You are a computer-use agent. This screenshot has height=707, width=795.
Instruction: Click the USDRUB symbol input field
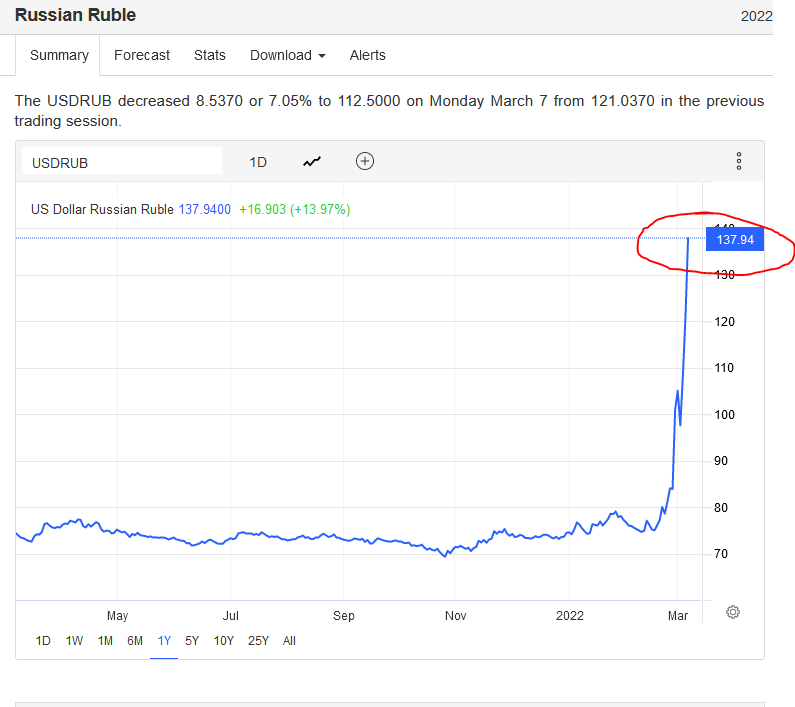(122, 163)
